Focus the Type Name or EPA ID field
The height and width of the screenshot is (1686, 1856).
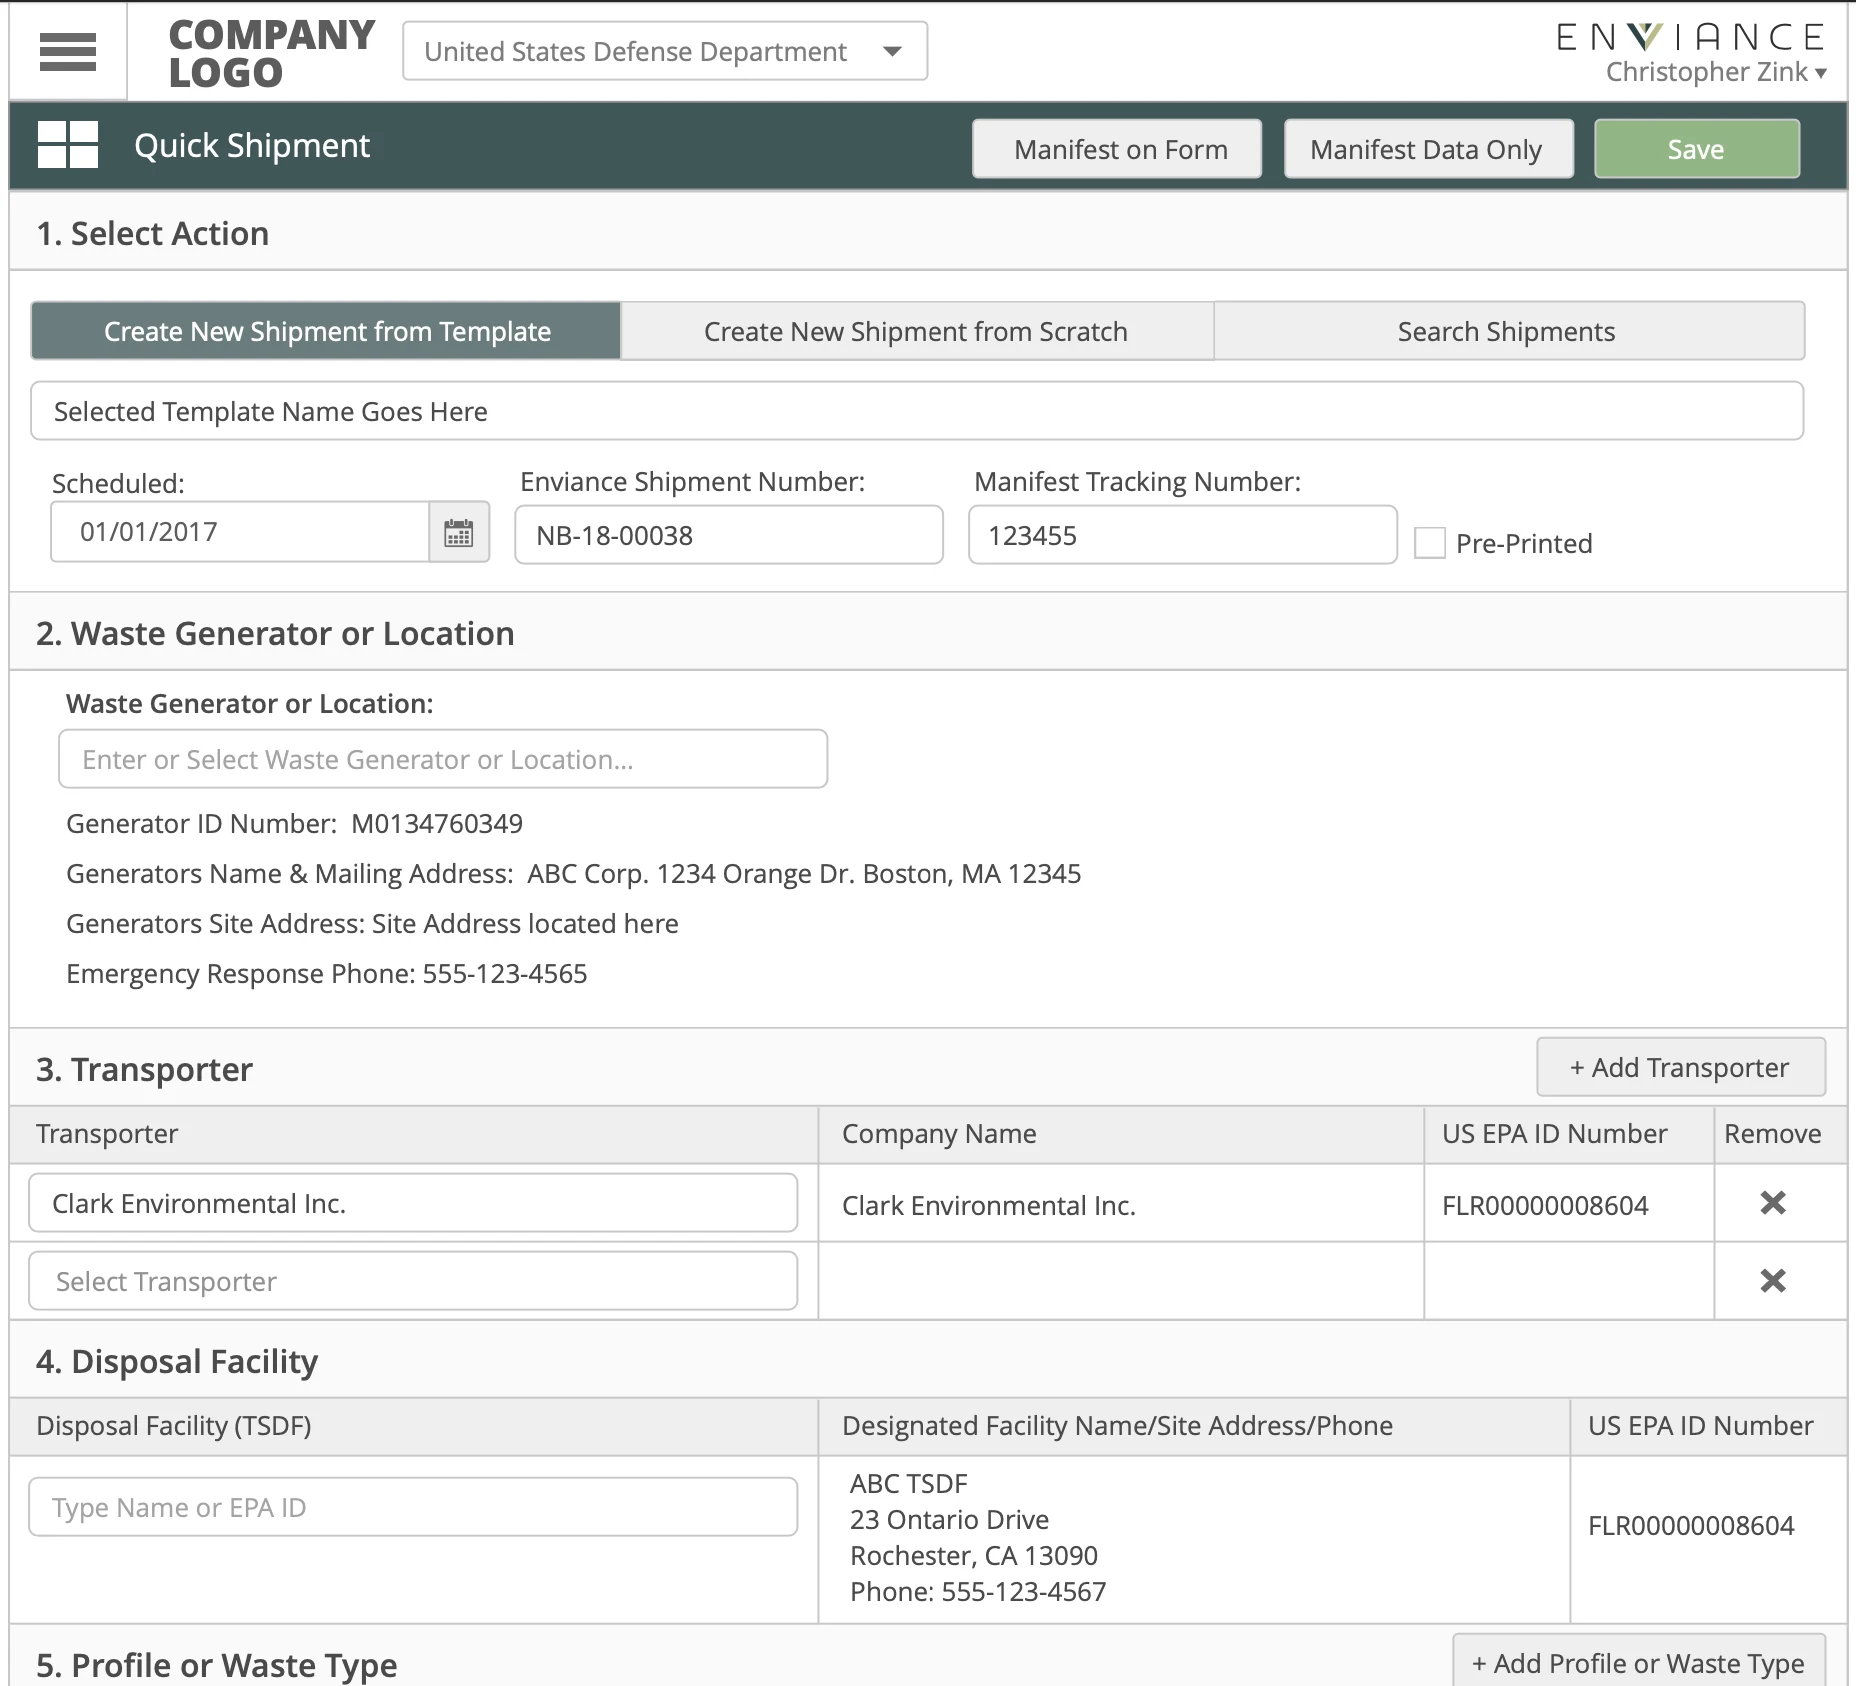click(413, 1507)
